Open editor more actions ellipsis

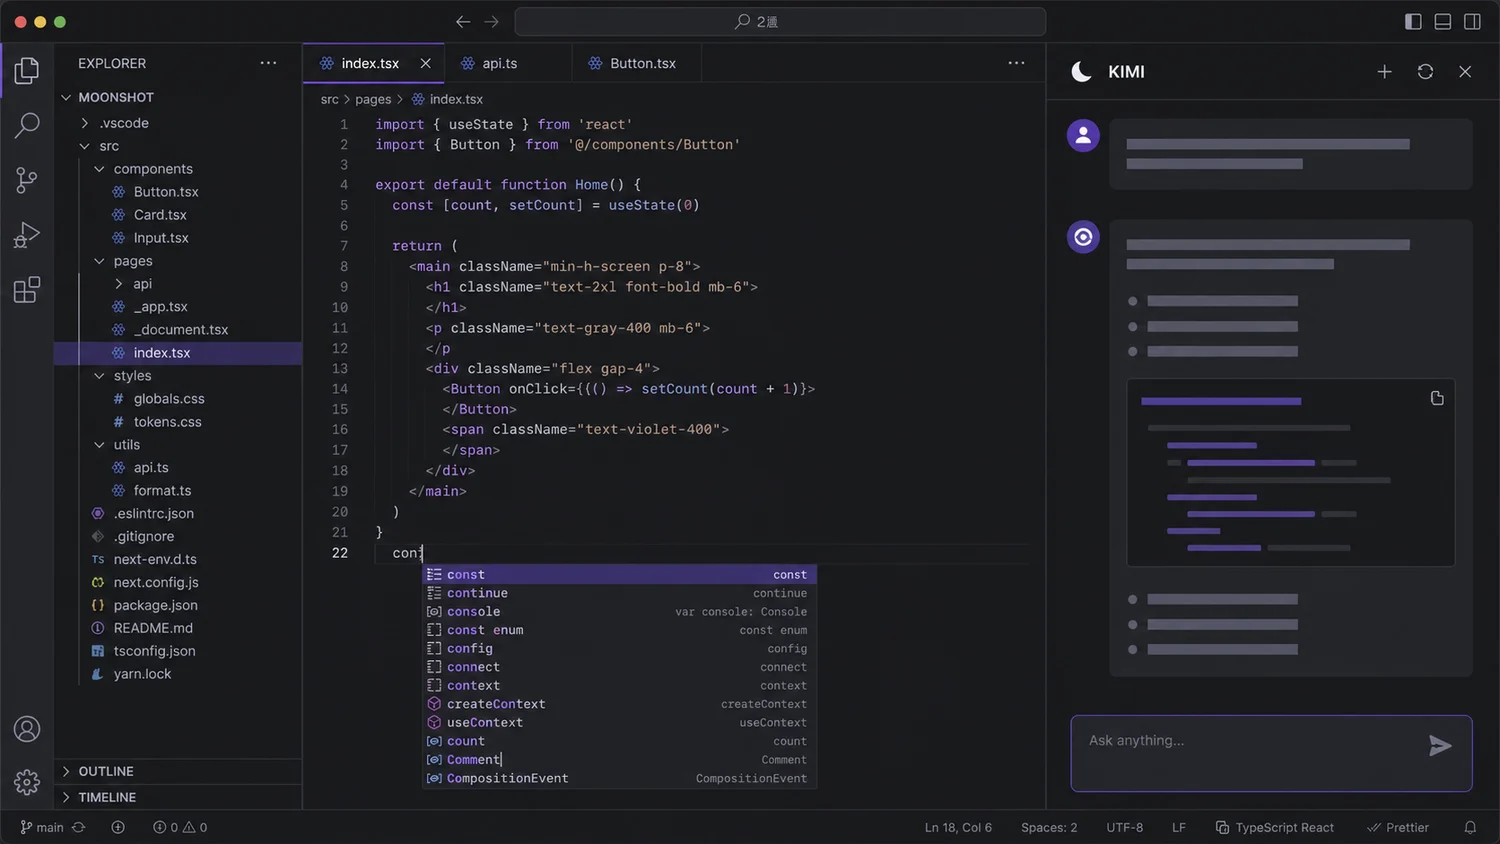pyautogui.click(x=1016, y=63)
